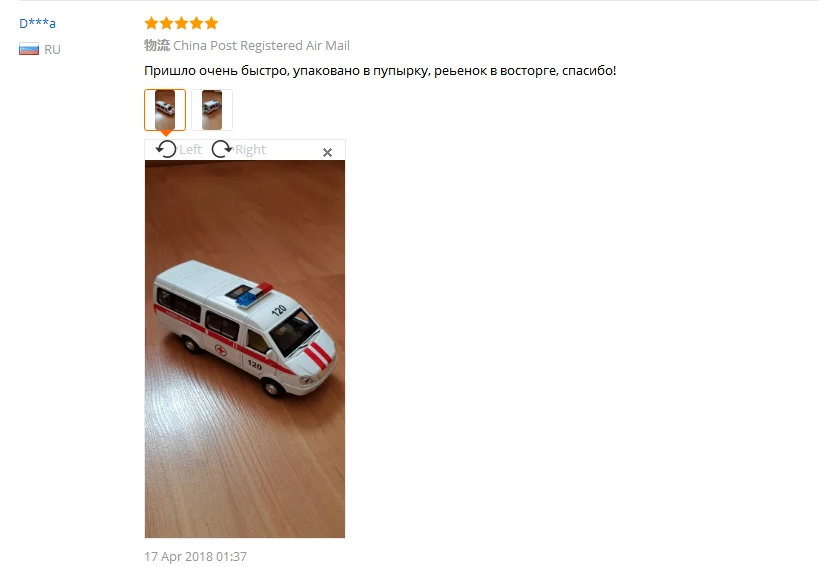Close the enlarged photo viewer
This screenshot has width=819, height=567.
(327, 152)
